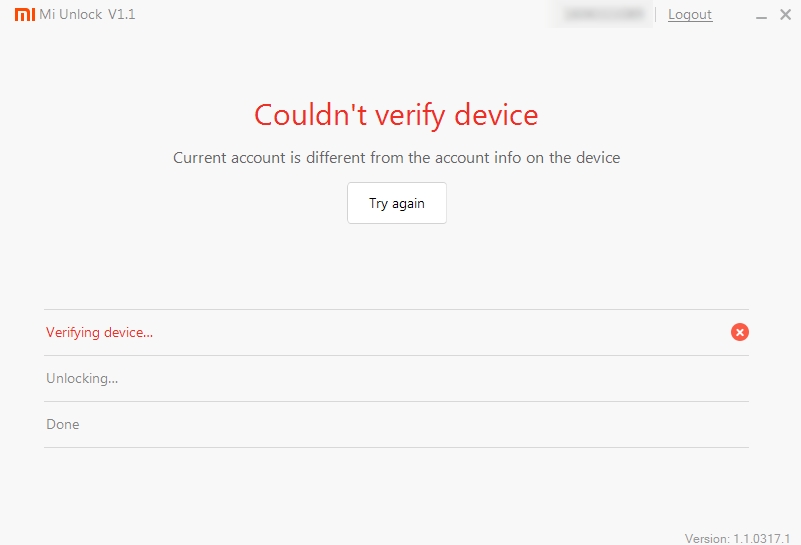Click the separator line below Done
Screen dimensions: 801x545
(x=396, y=447)
